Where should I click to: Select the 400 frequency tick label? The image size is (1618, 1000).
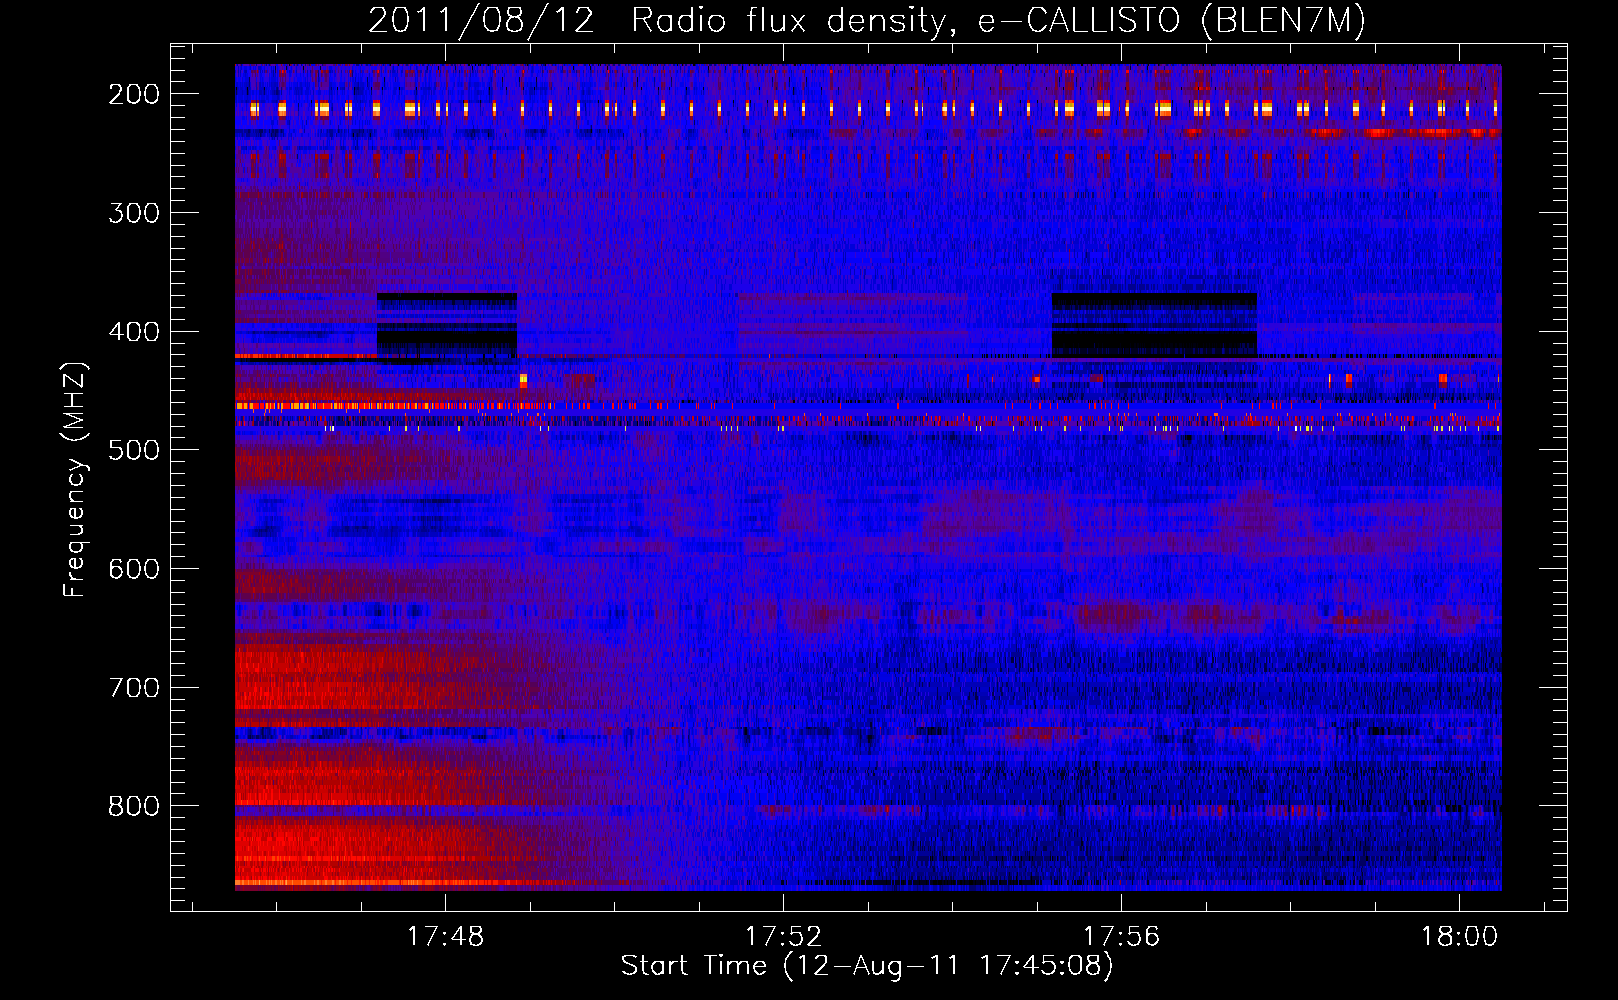(134, 332)
